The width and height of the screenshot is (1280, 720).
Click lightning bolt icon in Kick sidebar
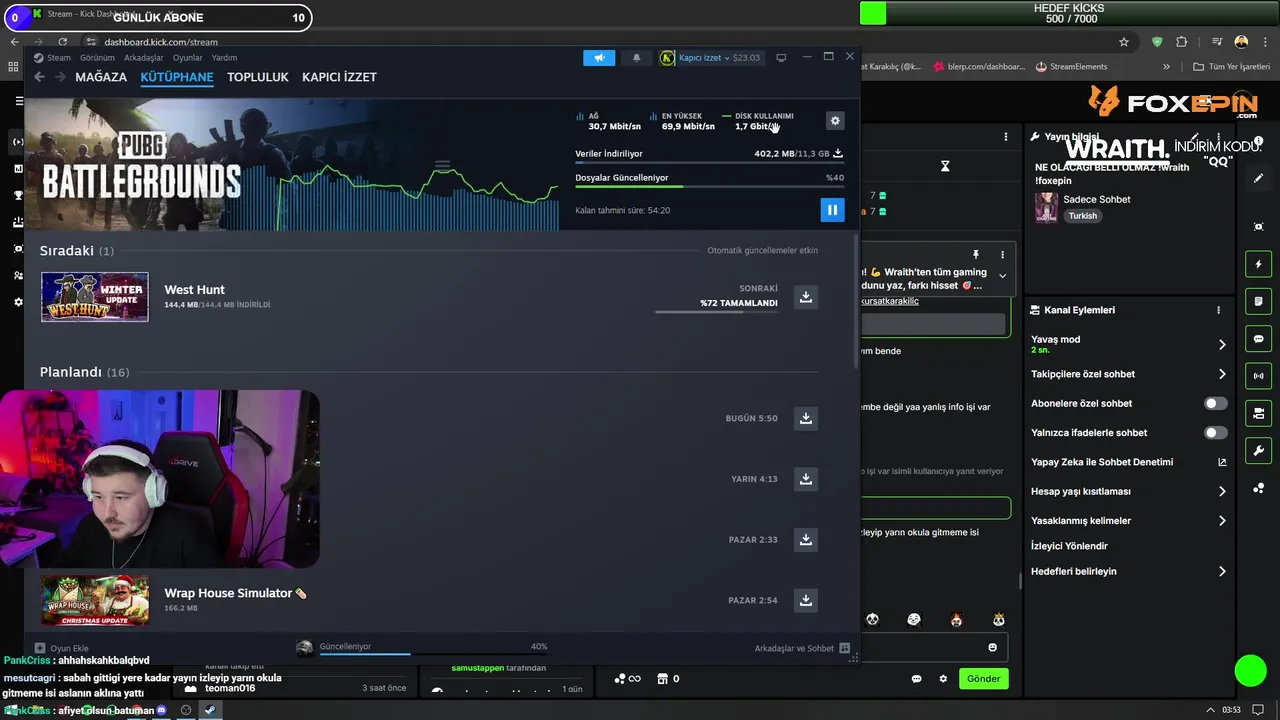(x=1258, y=264)
